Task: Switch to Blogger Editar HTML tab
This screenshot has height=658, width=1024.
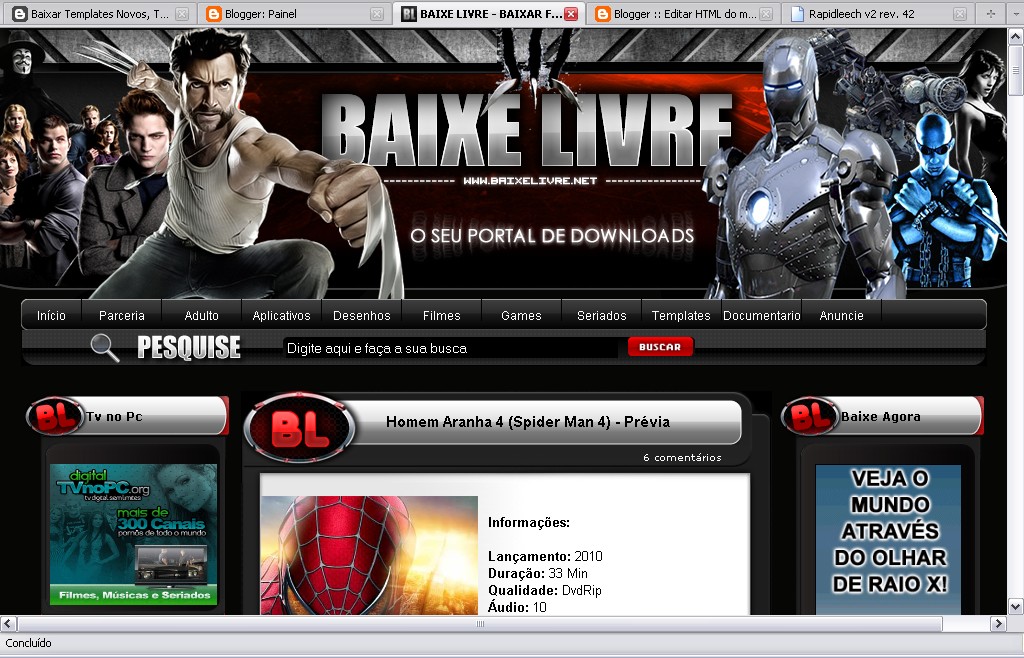Action: coord(683,14)
